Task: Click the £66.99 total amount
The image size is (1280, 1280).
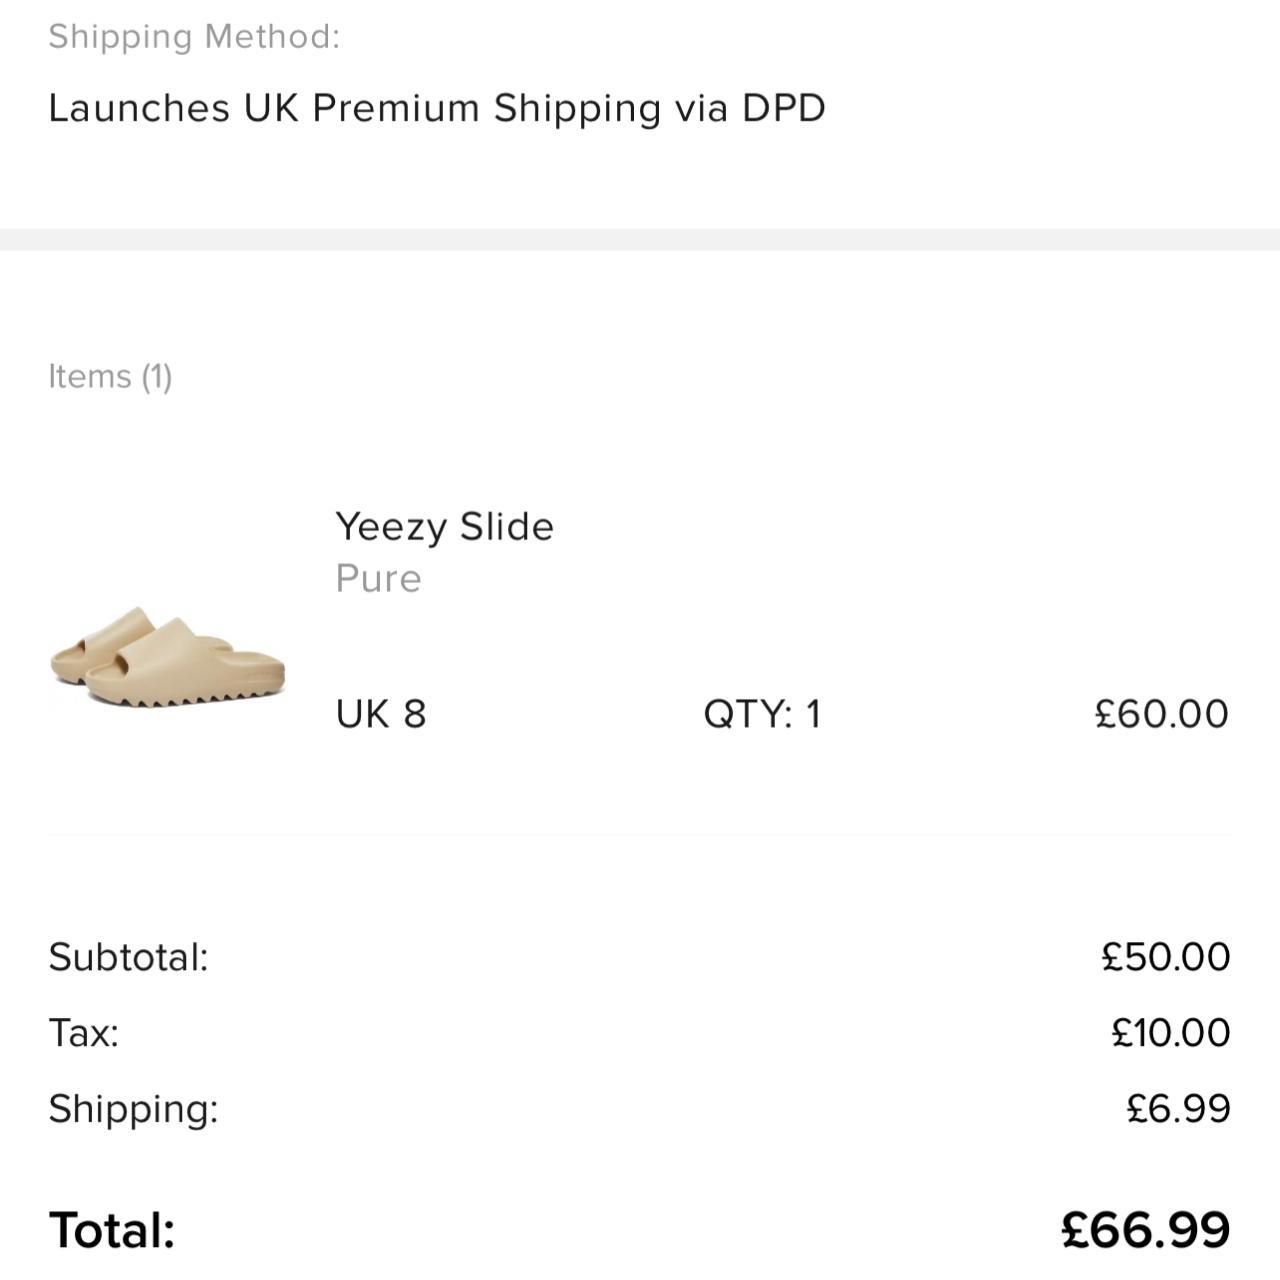Action: click(1145, 1230)
